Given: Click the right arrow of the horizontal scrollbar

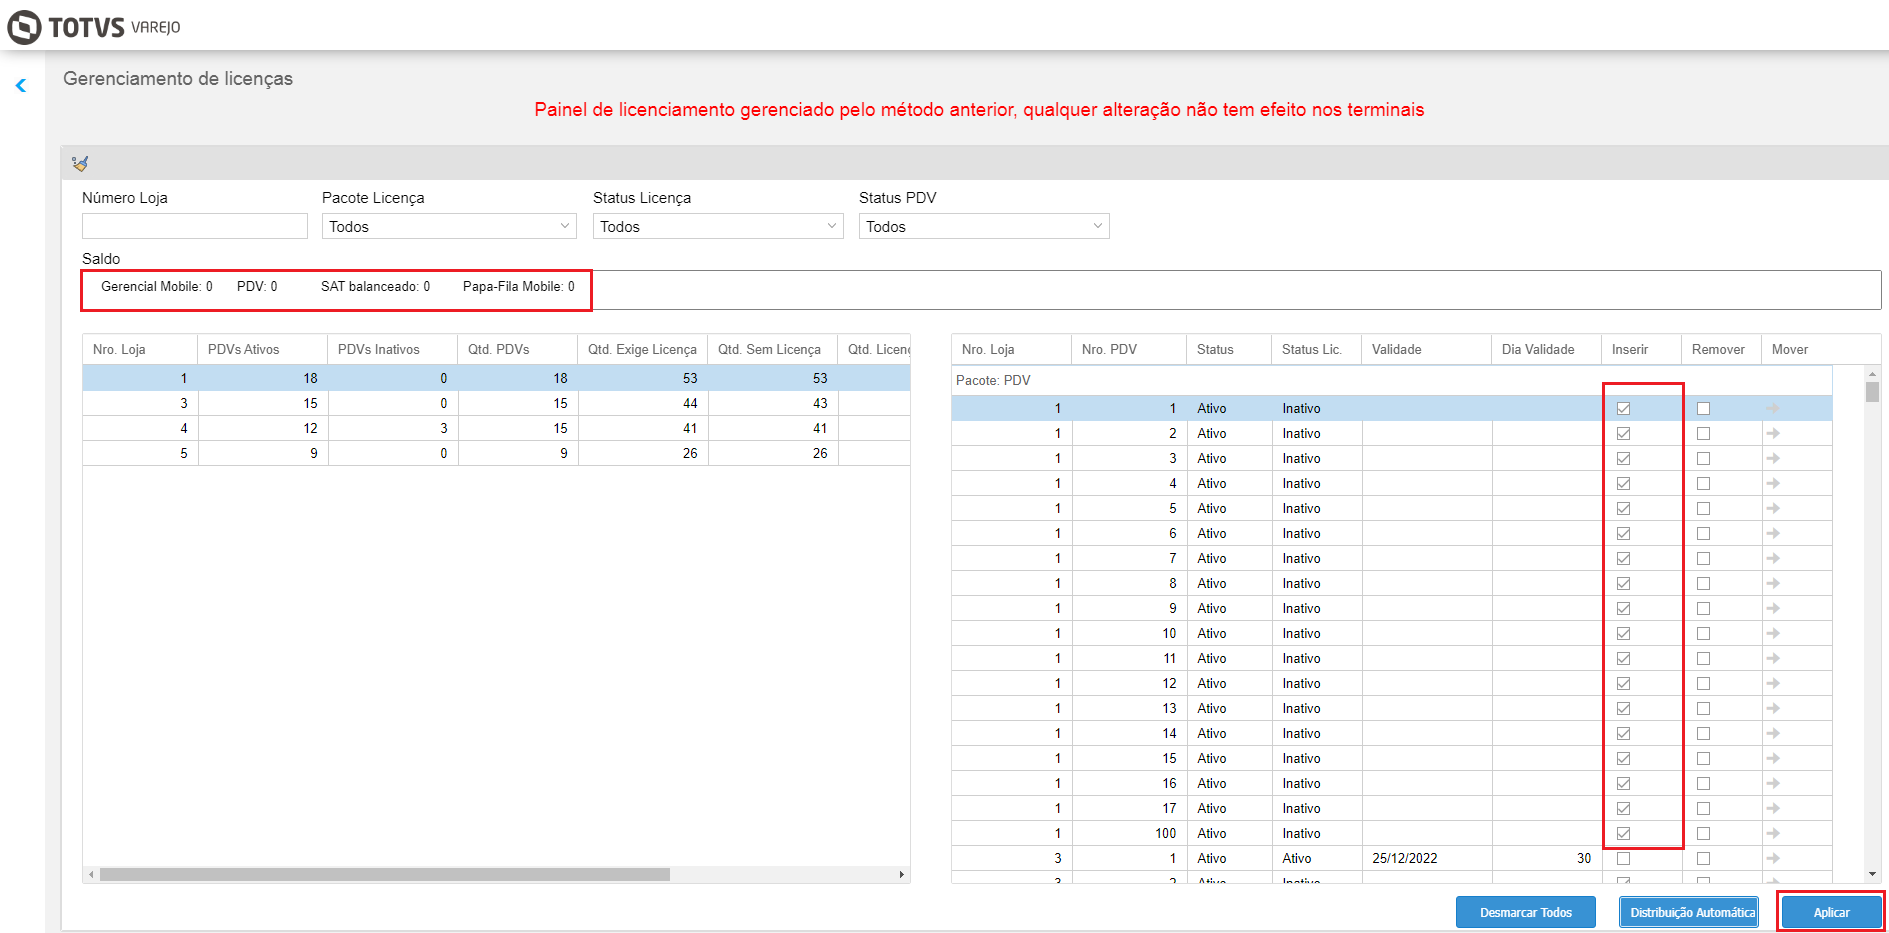Looking at the screenshot, I should [902, 874].
